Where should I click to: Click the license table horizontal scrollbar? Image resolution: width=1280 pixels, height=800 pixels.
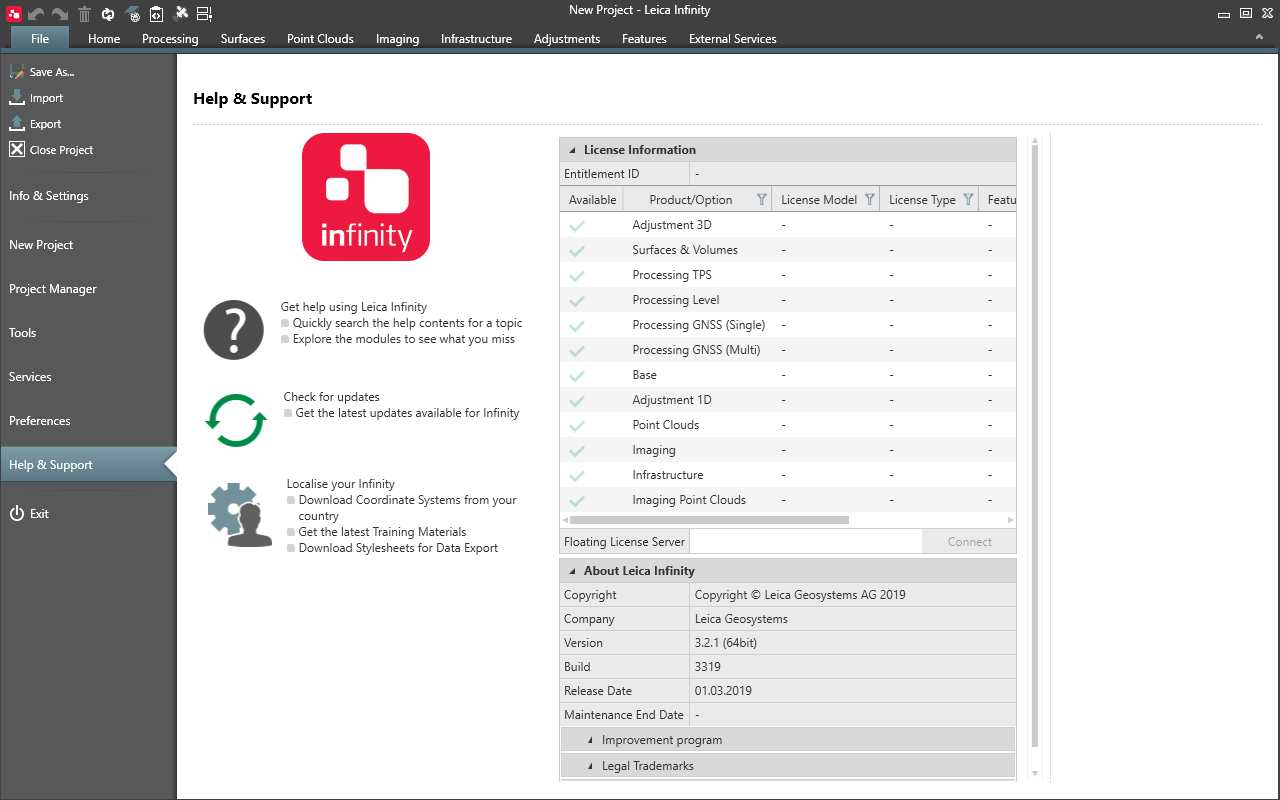pyautogui.click(x=708, y=520)
